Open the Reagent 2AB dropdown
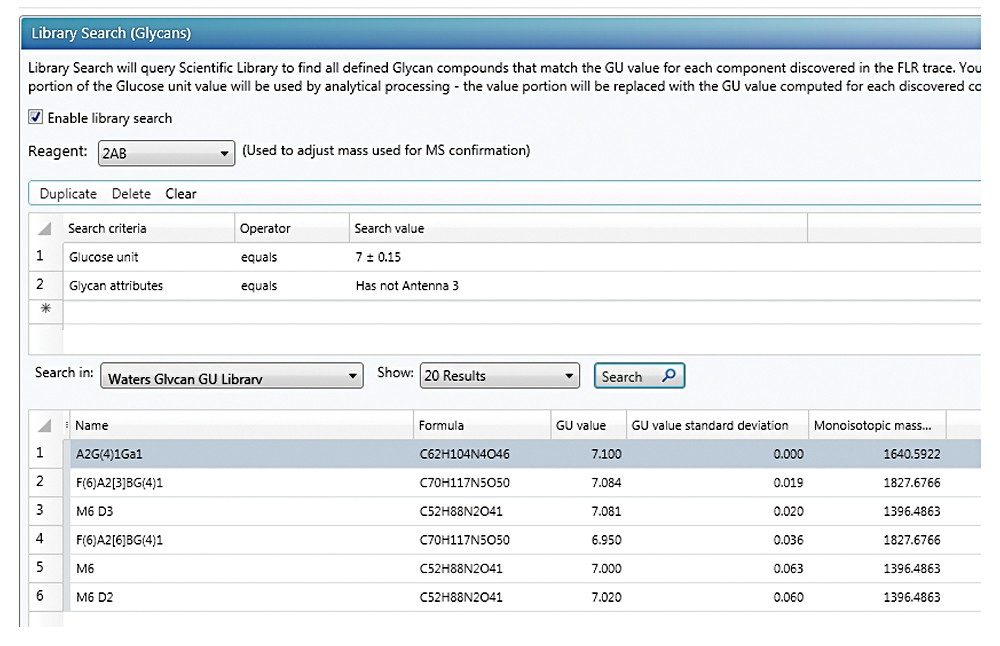 click(165, 154)
